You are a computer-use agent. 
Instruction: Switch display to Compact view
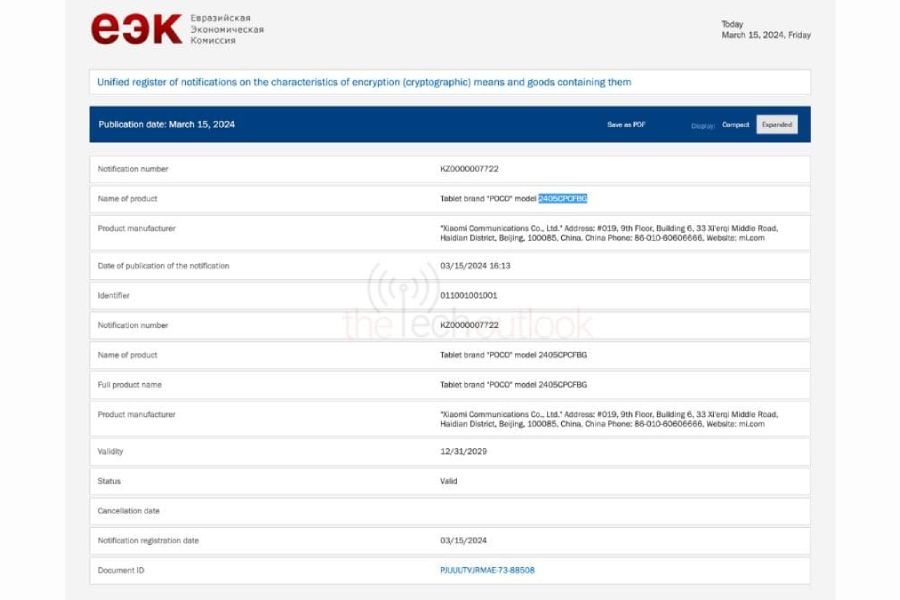pyautogui.click(x=735, y=125)
